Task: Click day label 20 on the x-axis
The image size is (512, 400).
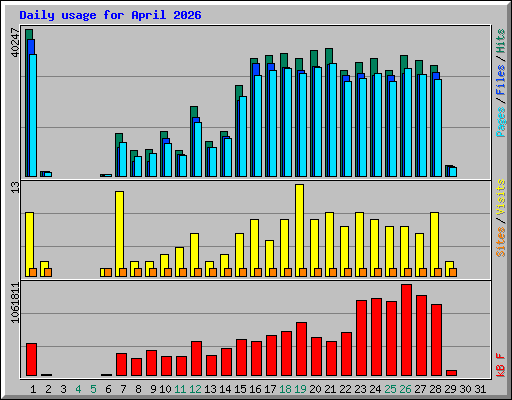Action: coord(315,389)
